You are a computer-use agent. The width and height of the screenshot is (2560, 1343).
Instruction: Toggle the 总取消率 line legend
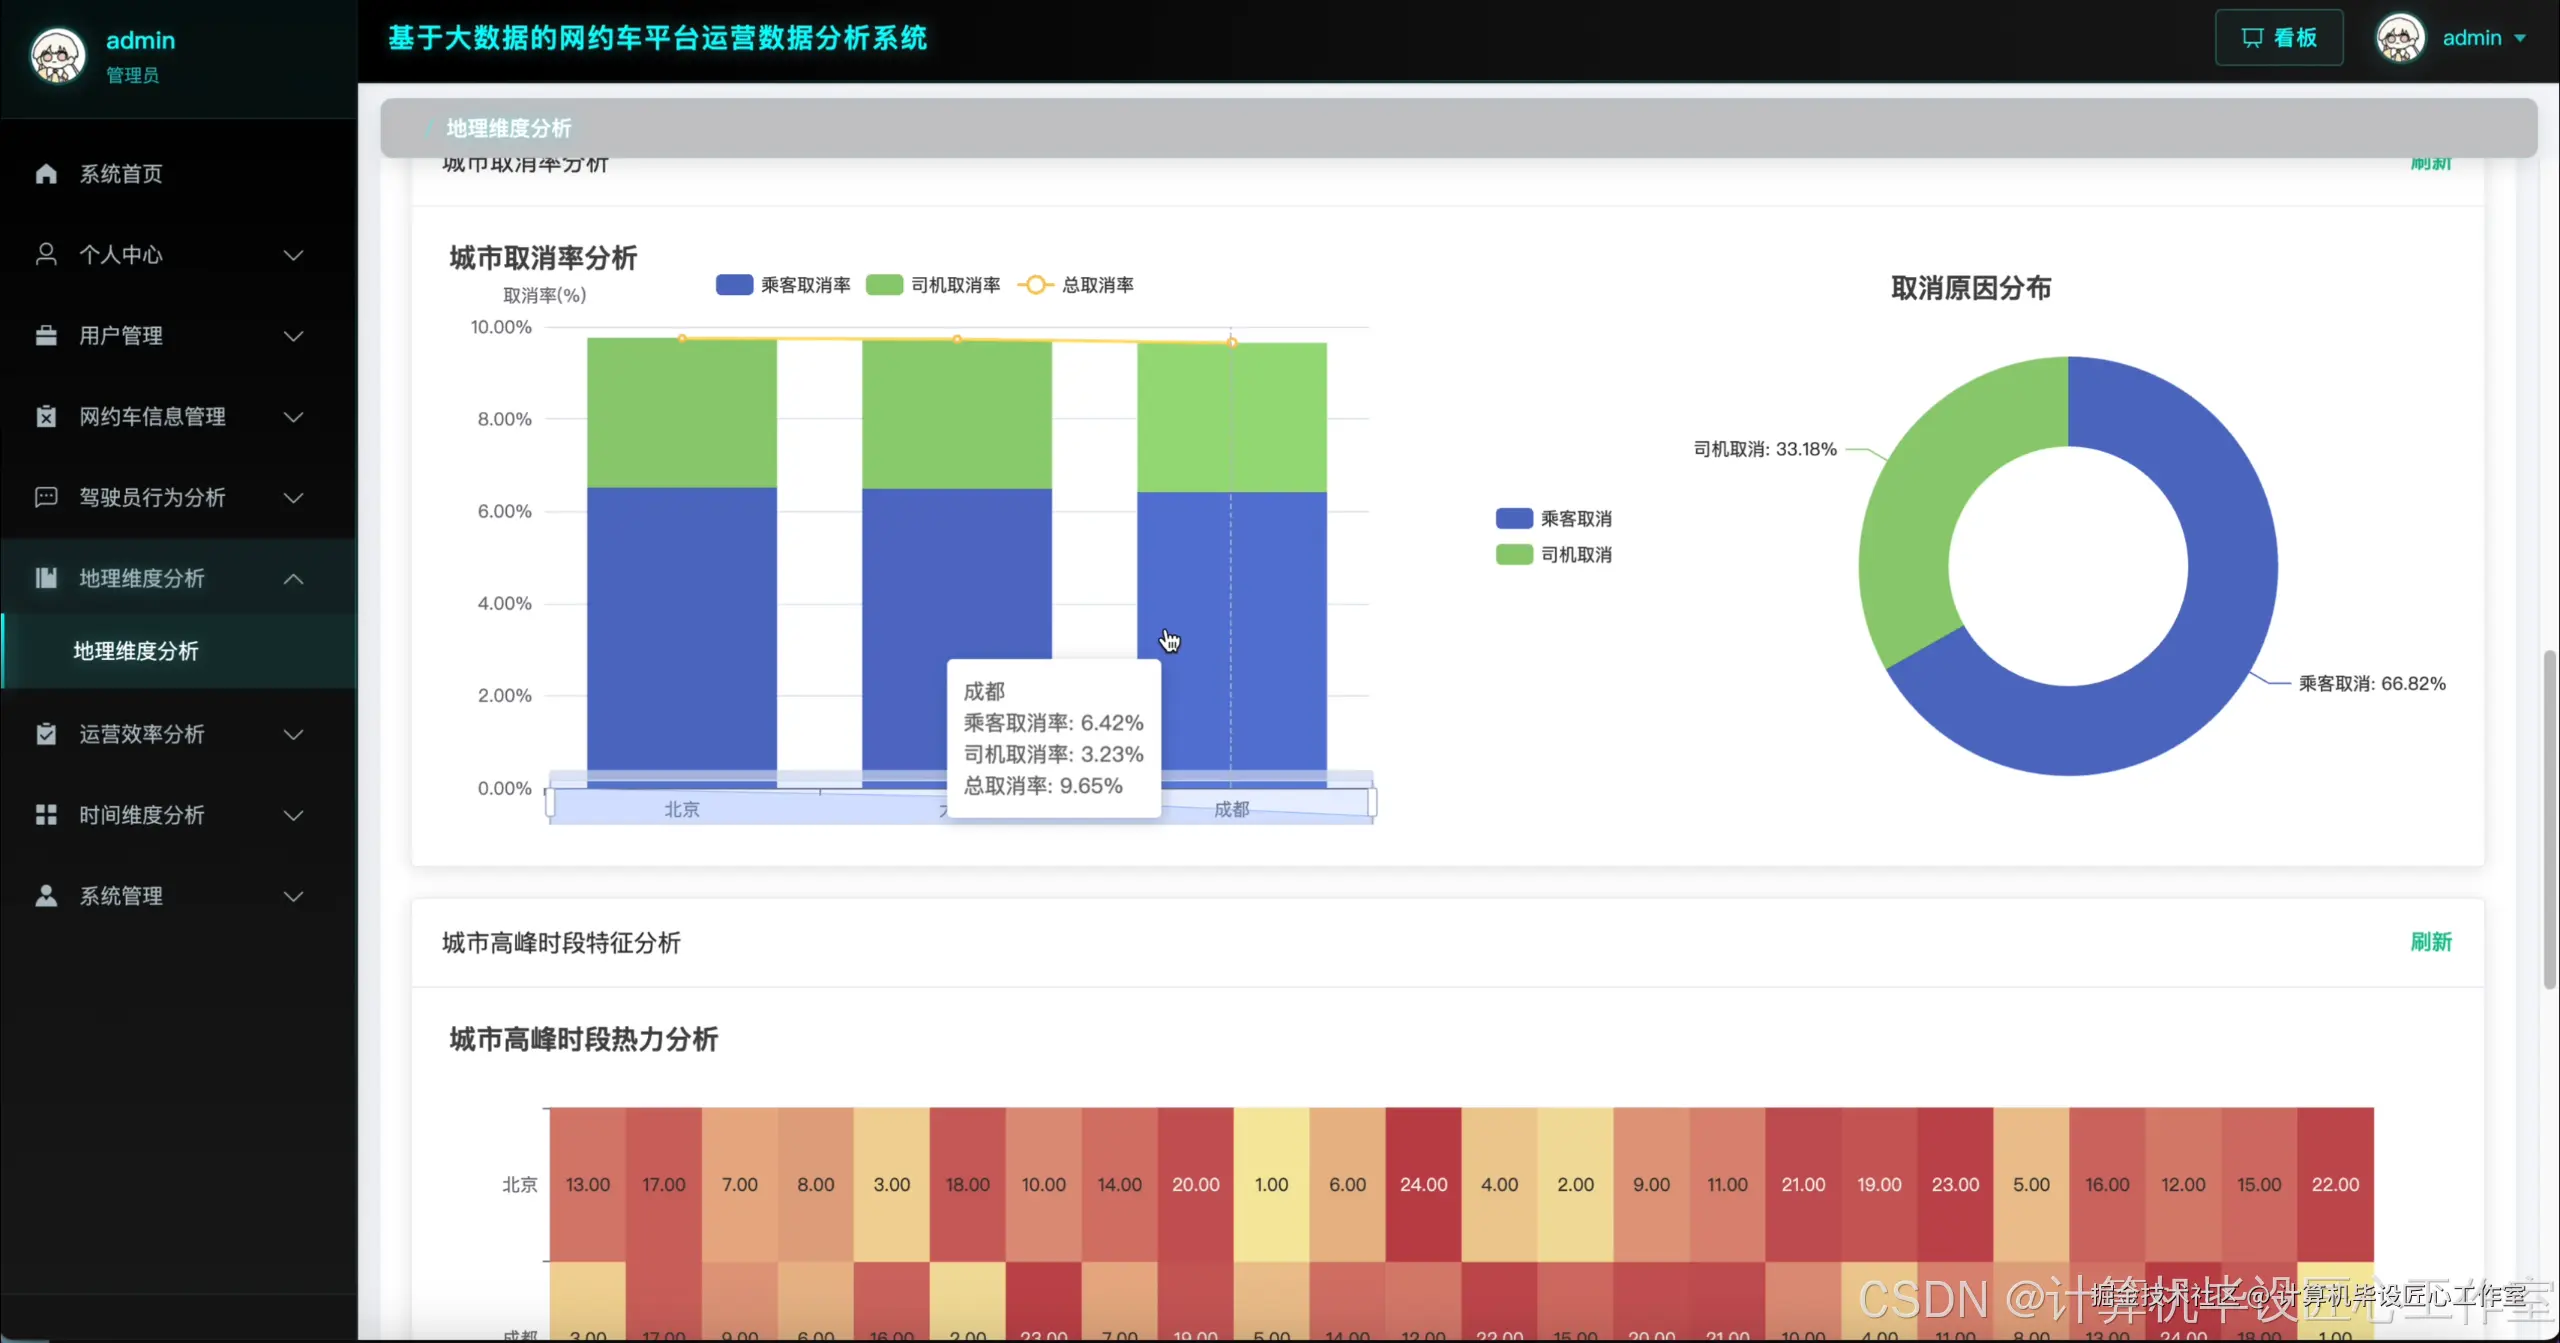(1075, 285)
